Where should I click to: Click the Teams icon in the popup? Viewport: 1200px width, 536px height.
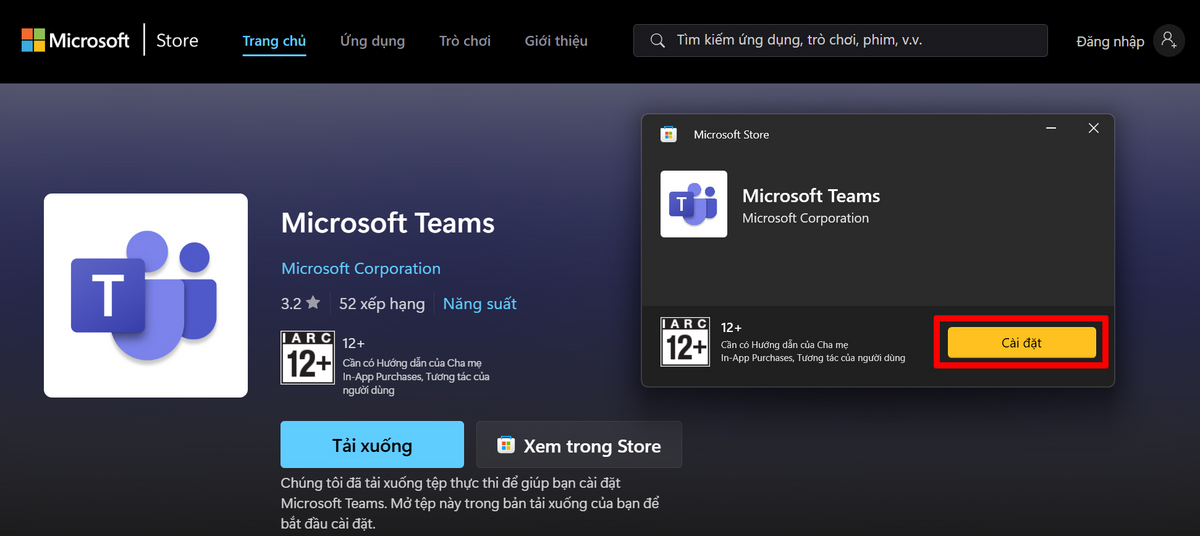694,204
